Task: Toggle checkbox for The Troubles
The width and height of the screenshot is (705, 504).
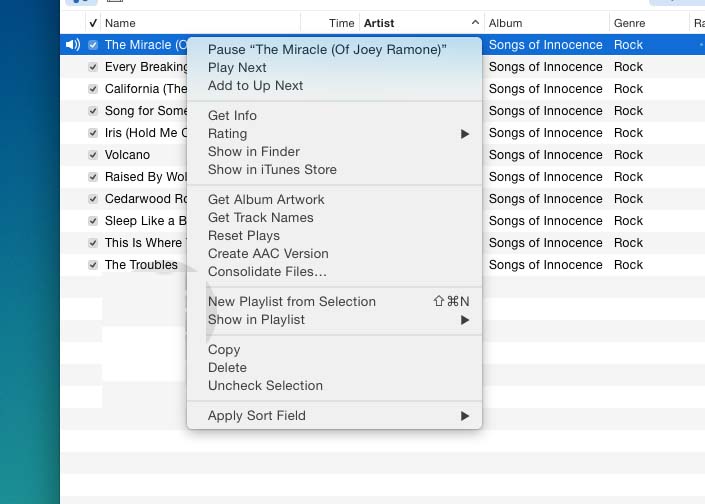Action: [93, 265]
